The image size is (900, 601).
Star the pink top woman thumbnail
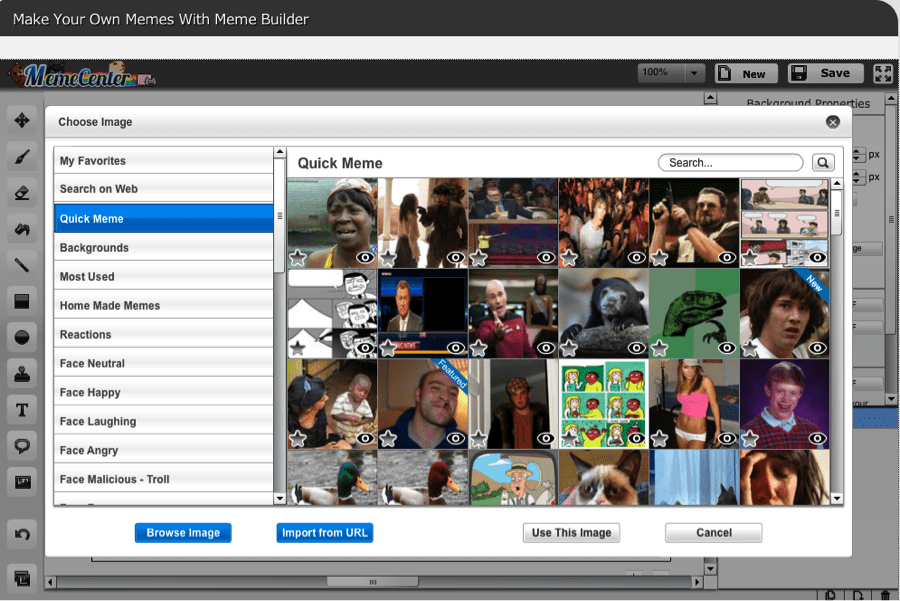[660, 439]
